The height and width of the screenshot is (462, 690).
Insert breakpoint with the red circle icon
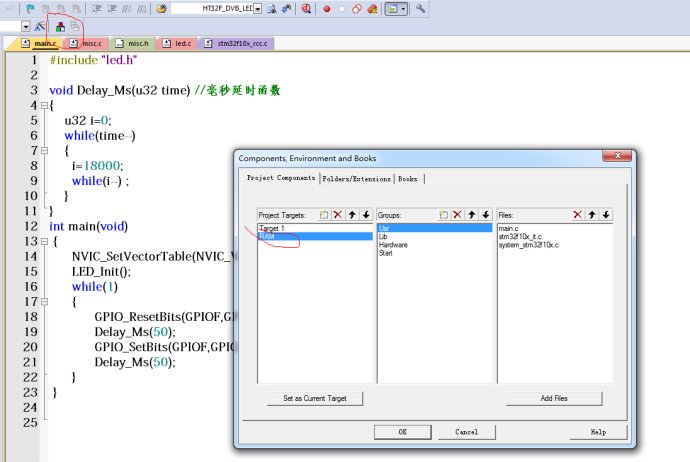(327, 8)
